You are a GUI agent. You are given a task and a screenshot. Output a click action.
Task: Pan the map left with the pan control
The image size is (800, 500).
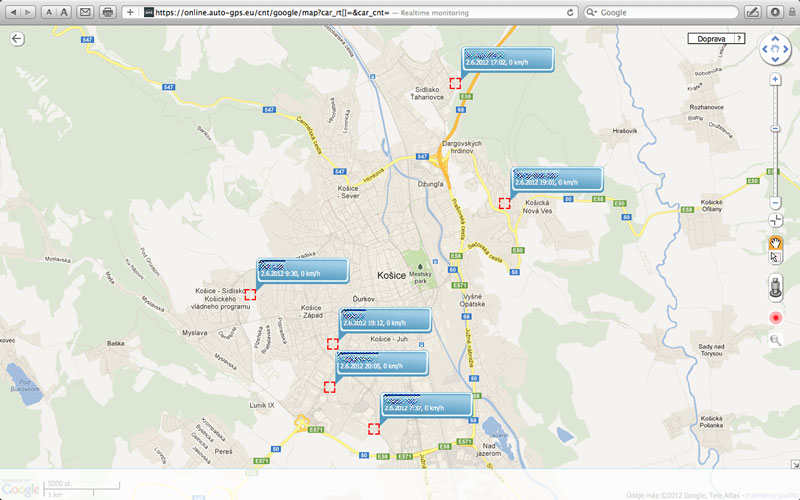[764, 49]
